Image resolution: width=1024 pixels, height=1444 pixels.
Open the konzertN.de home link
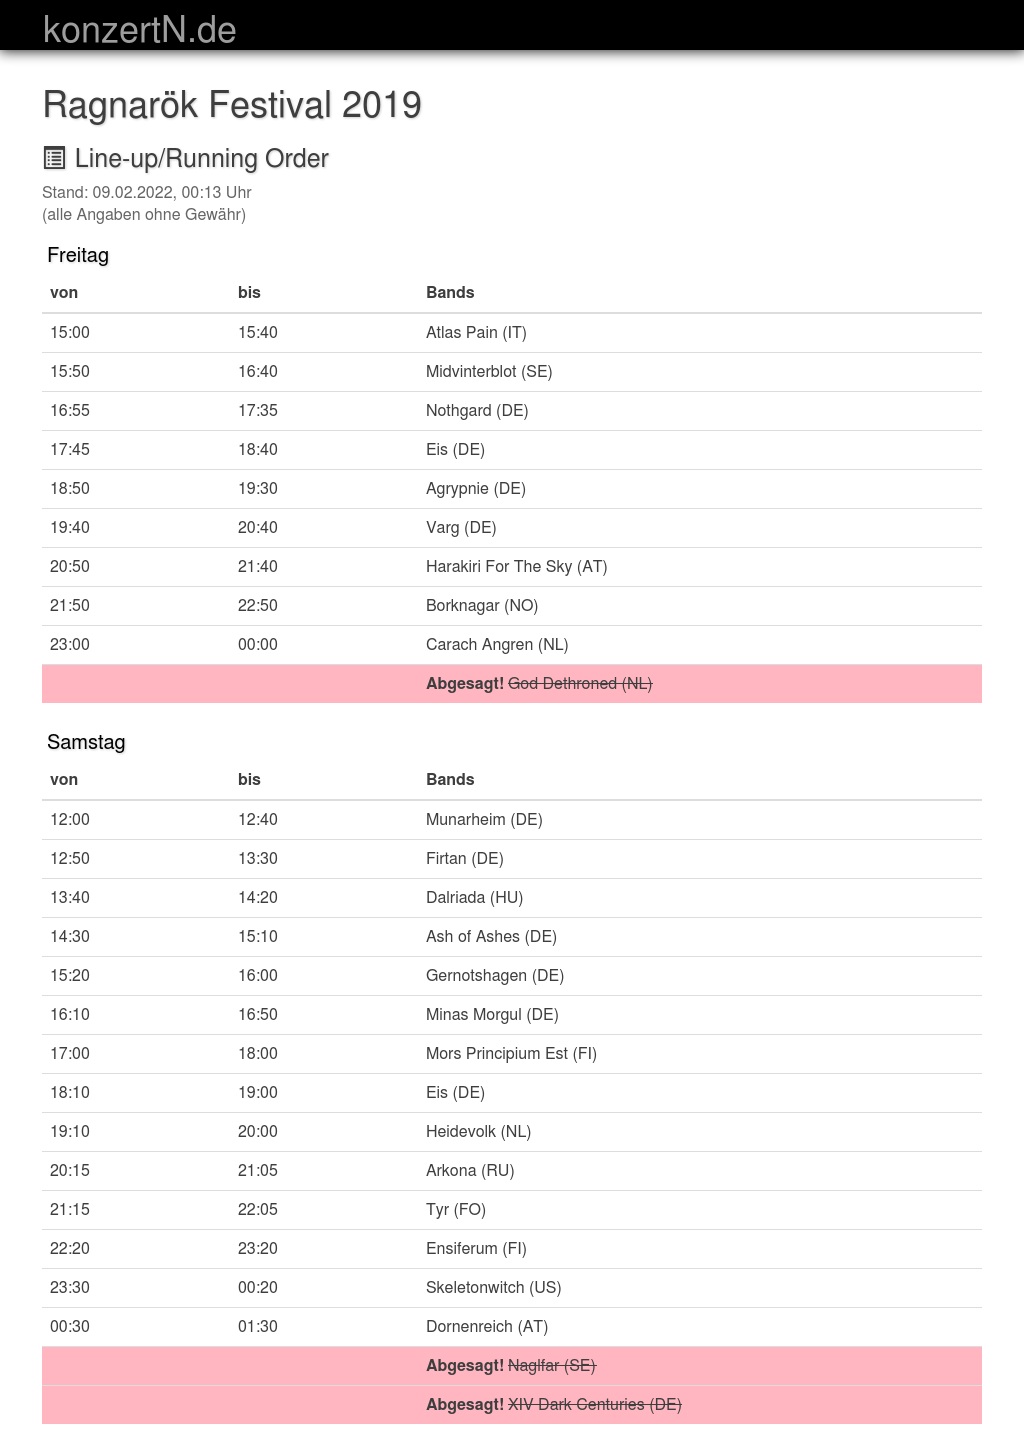click(140, 30)
